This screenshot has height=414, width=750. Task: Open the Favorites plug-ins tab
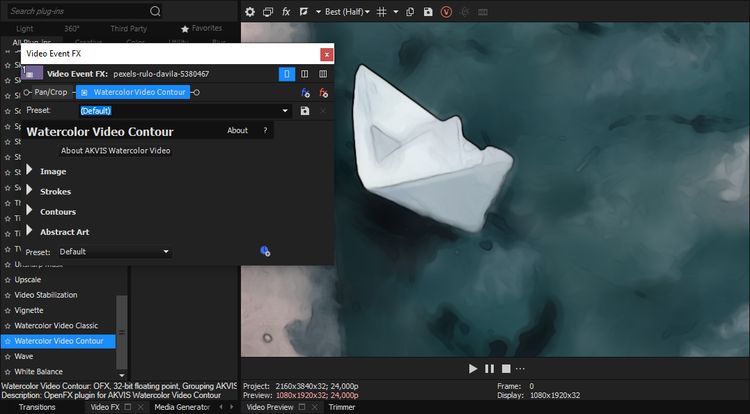(201, 29)
